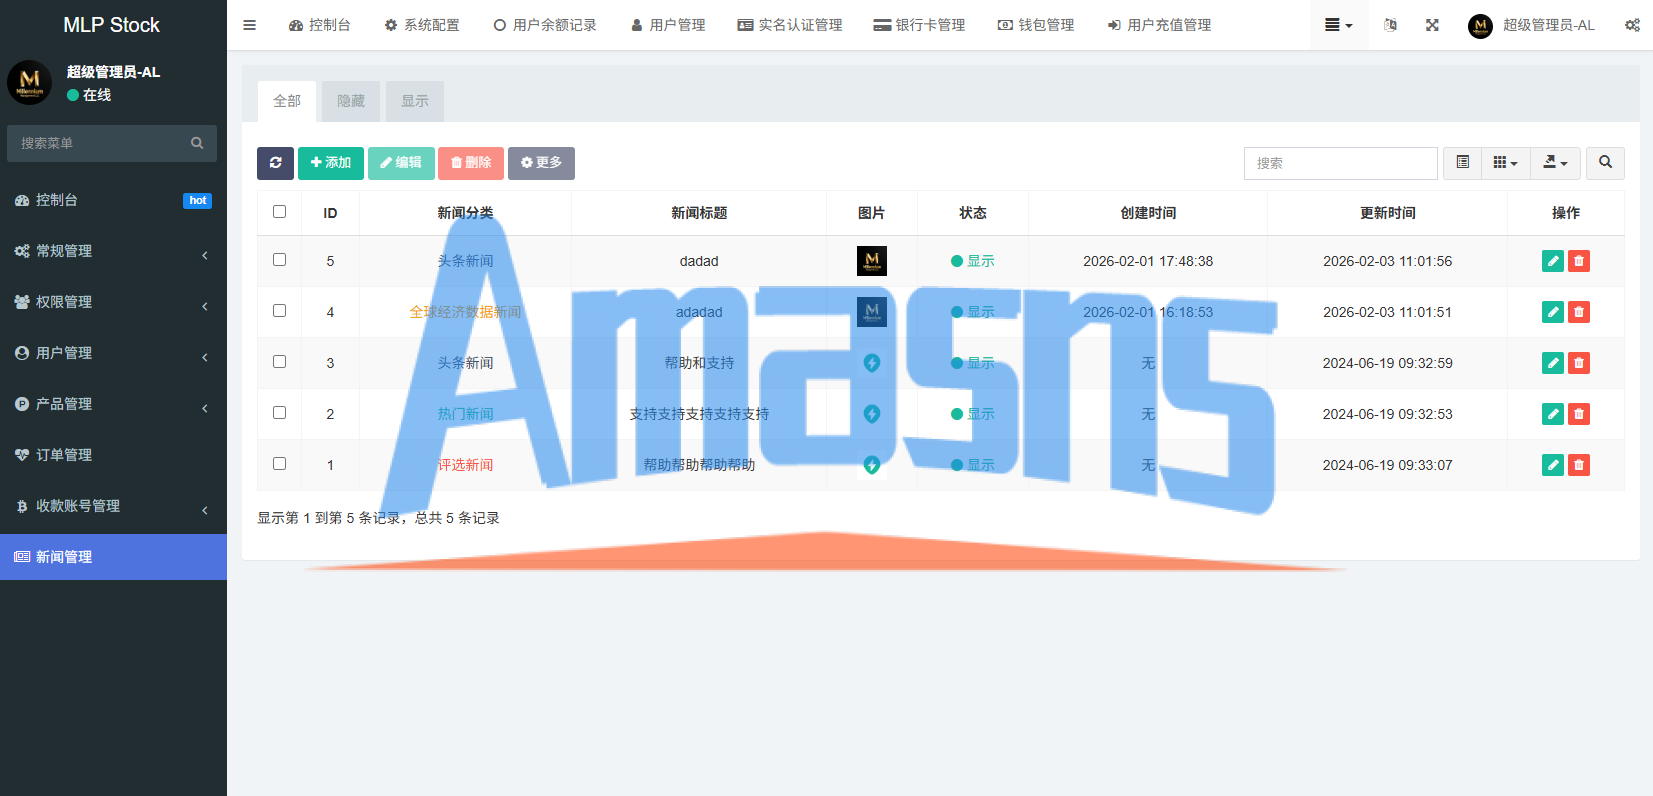
Task: Click the user avatar in the top bar
Action: coord(1480,26)
